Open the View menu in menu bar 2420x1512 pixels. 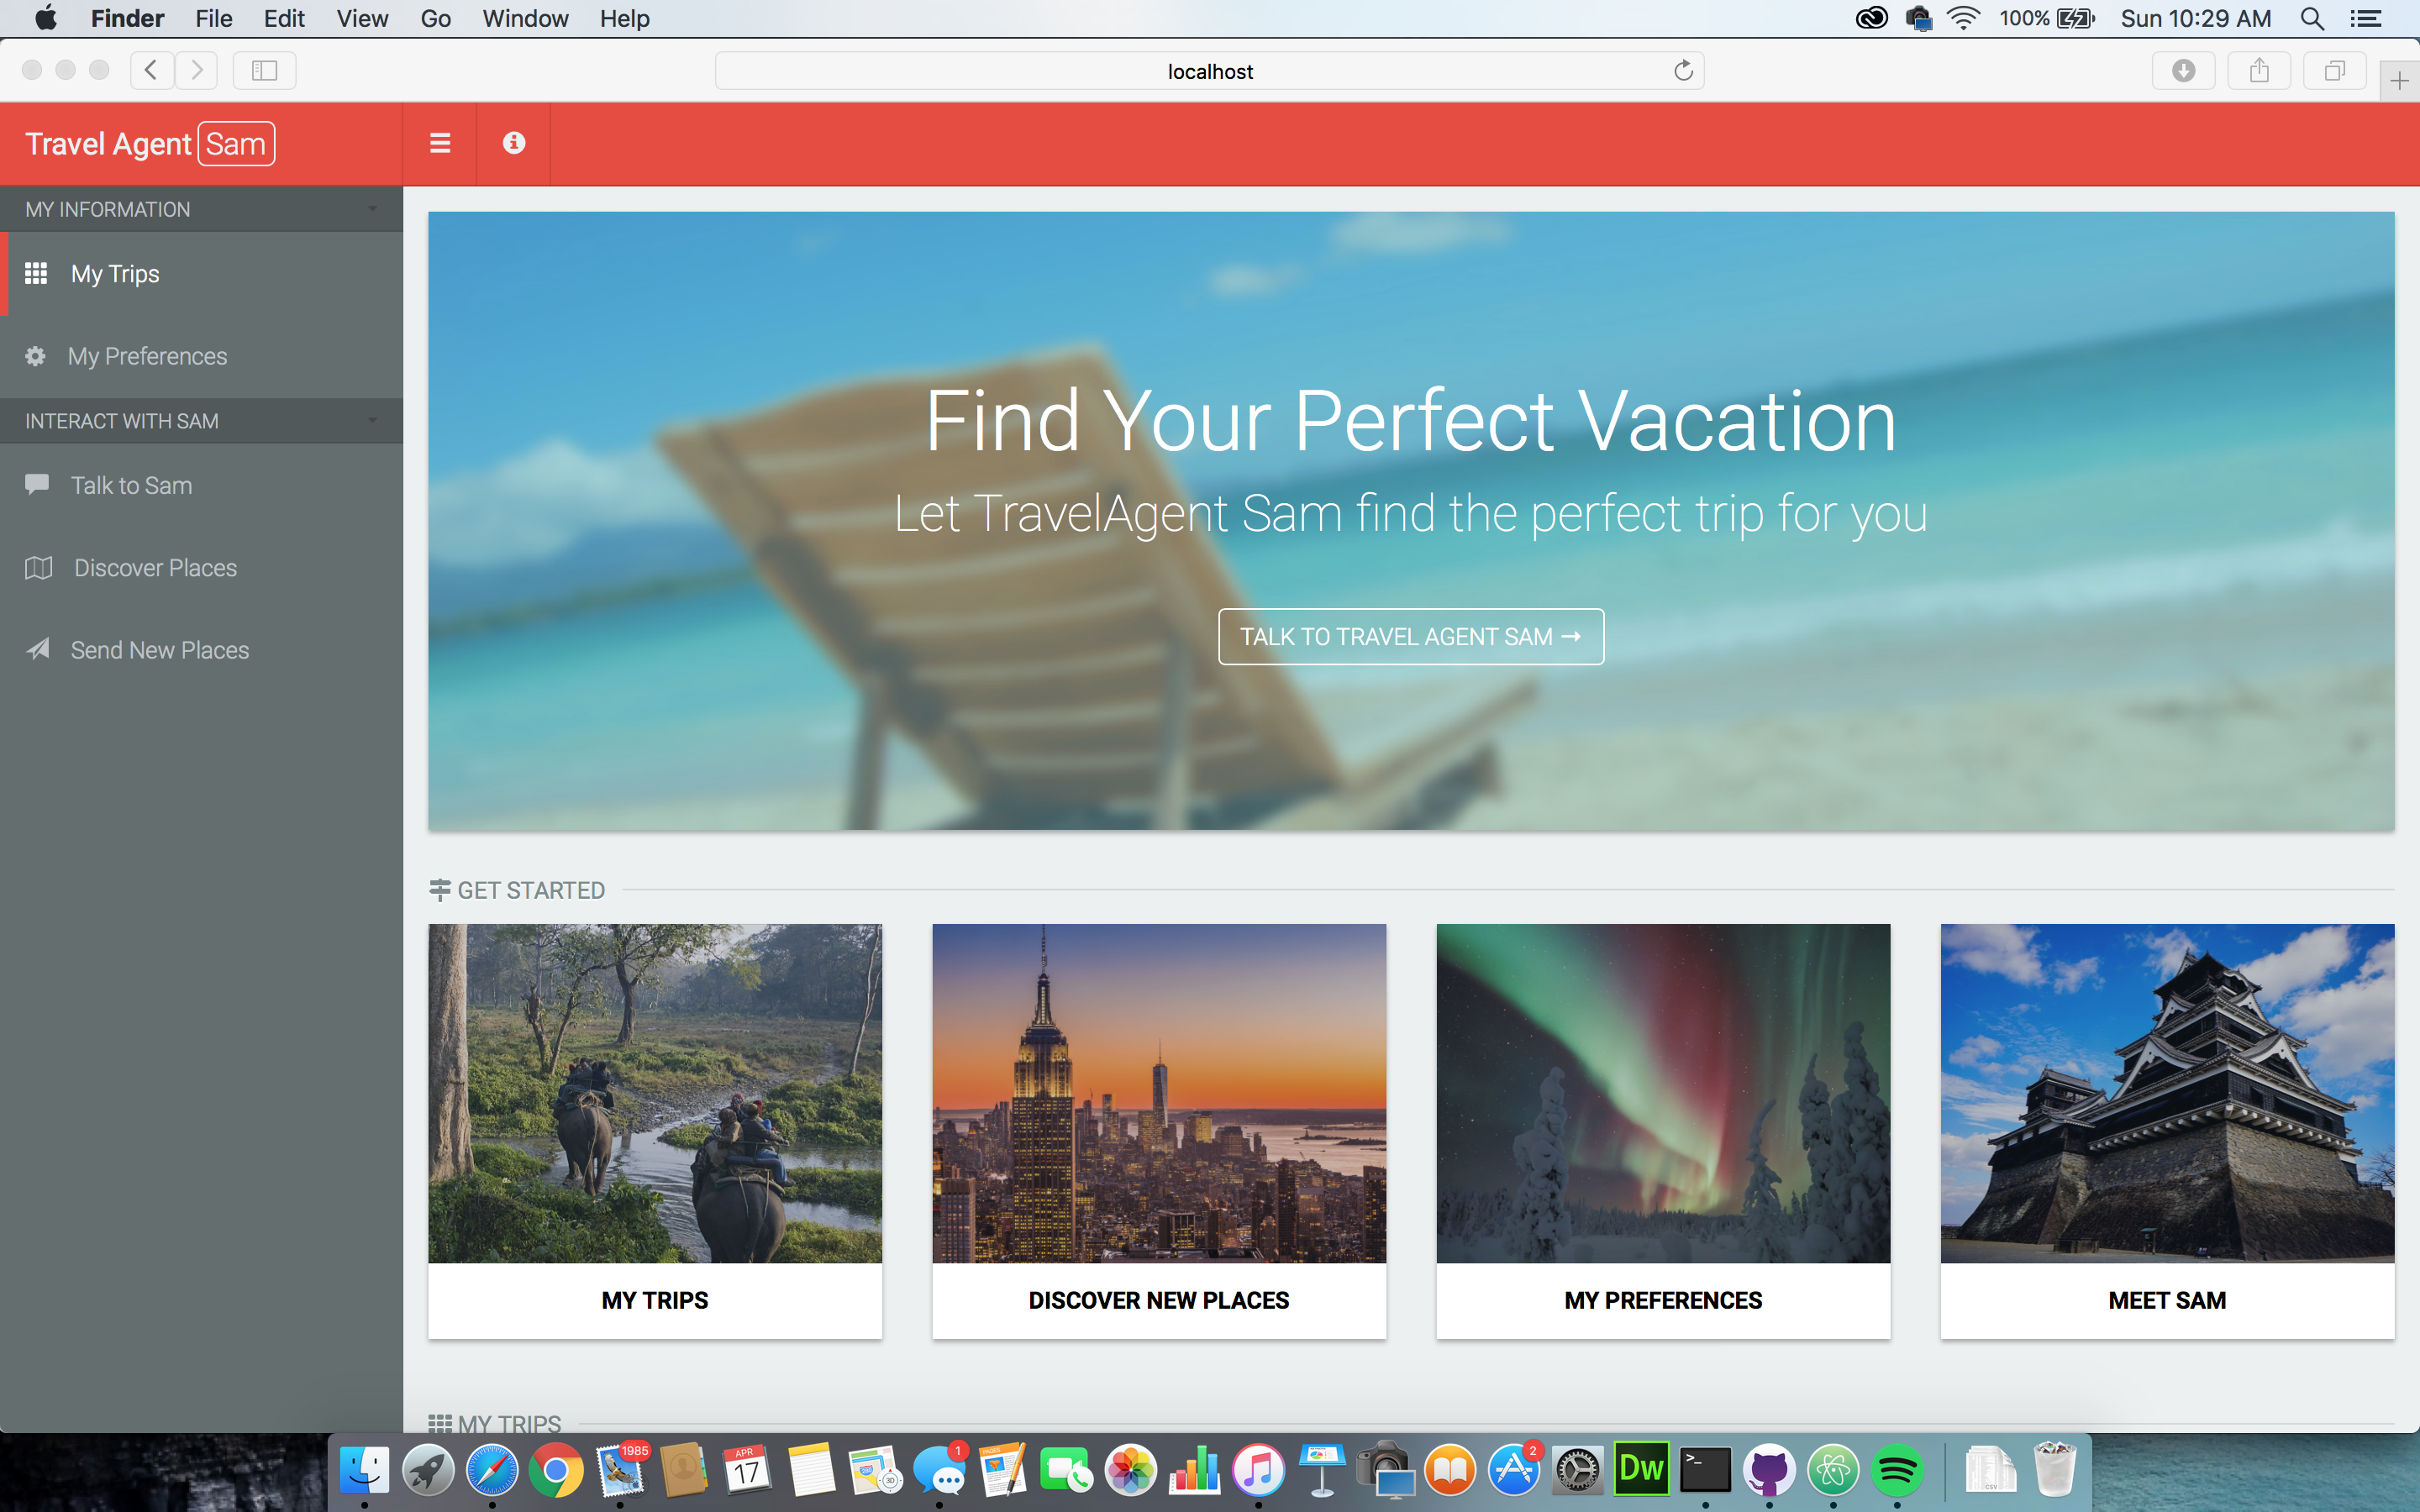[x=362, y=18]
